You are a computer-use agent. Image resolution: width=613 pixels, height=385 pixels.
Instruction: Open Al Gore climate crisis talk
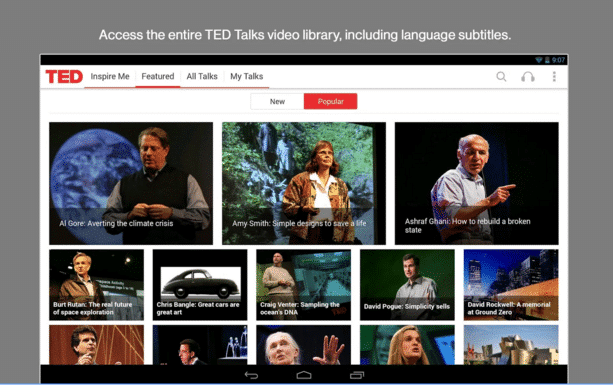(131, 183)
